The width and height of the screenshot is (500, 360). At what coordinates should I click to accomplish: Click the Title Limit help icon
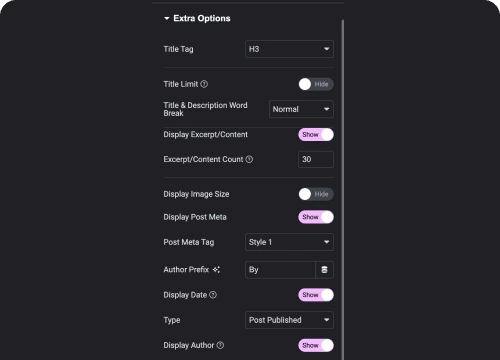tap(204, 84)
